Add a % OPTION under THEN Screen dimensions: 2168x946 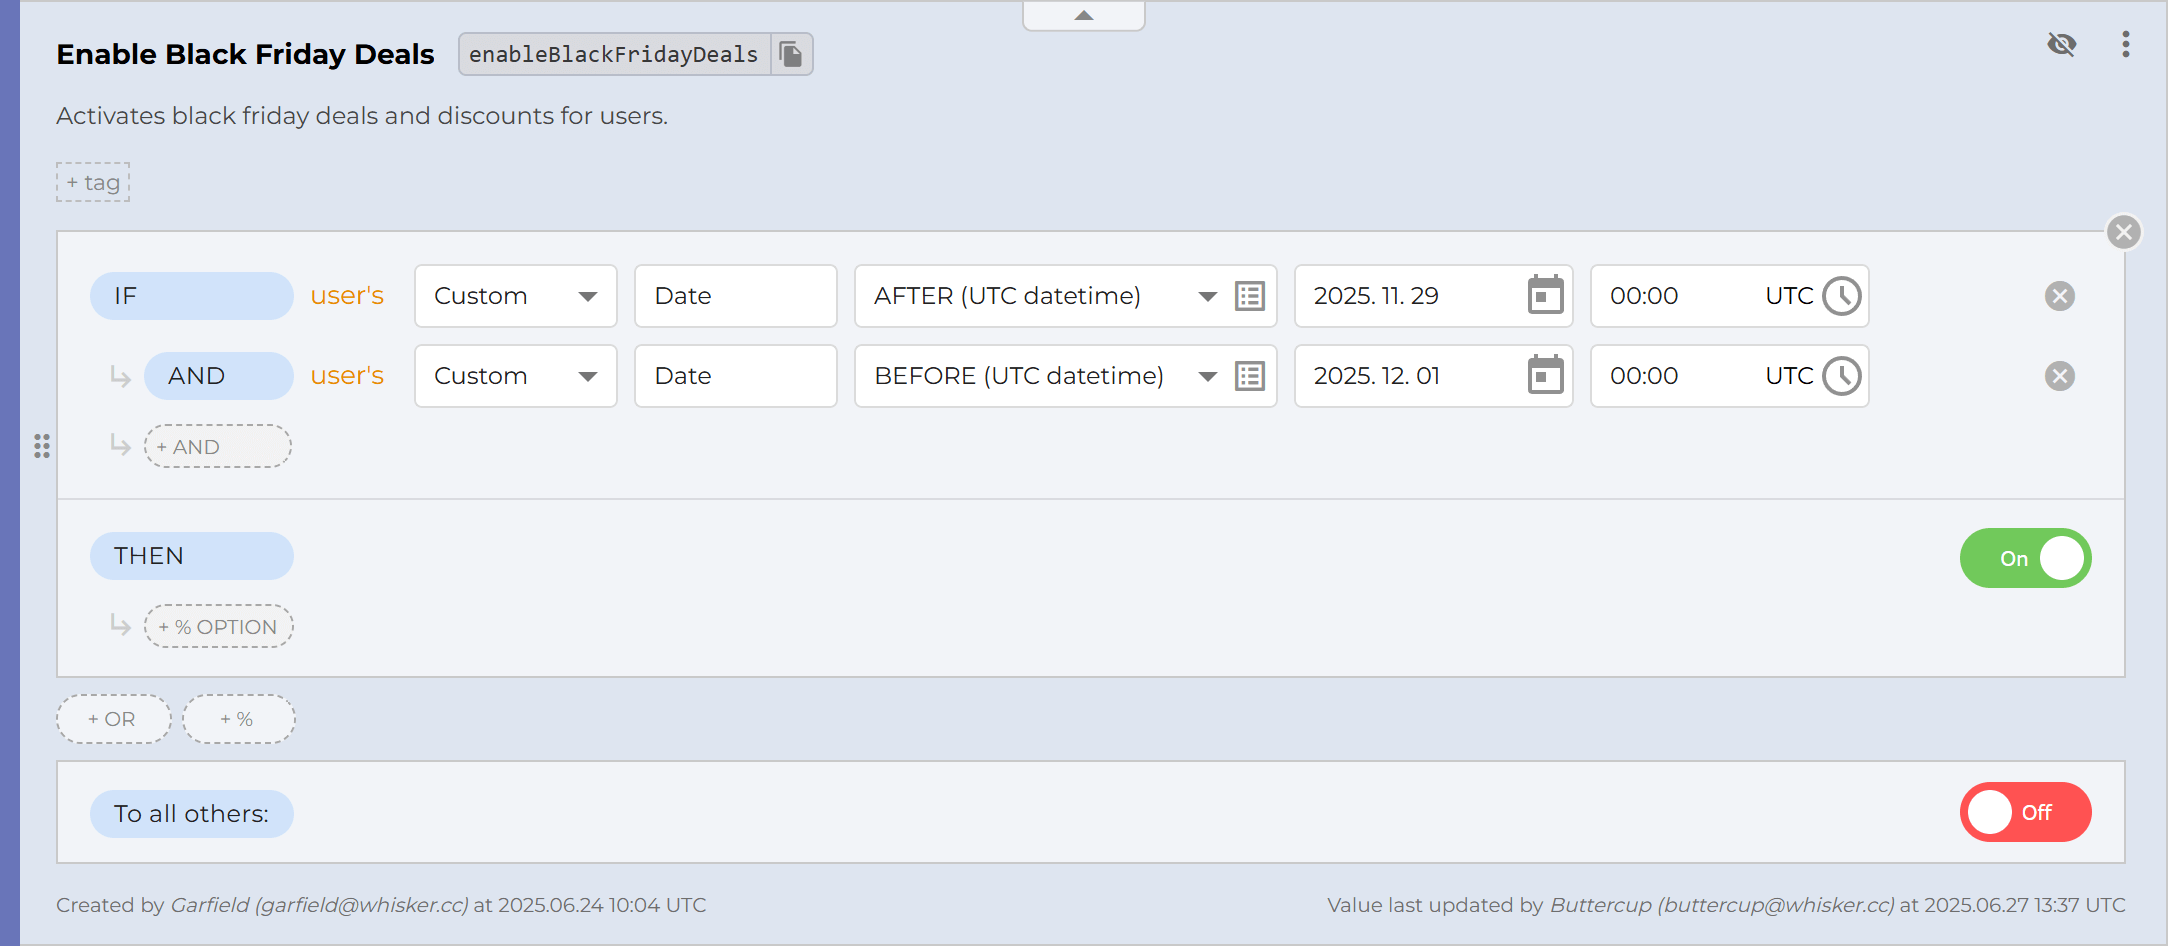[x=218, y=627]
